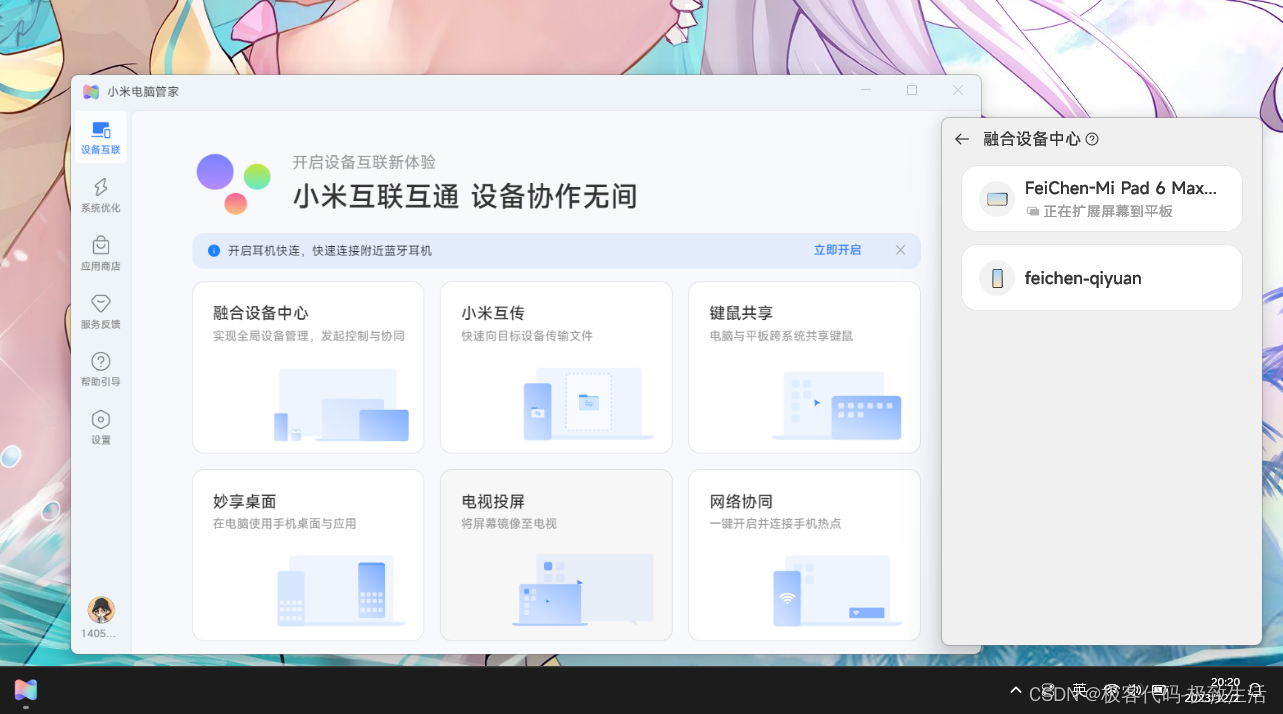Click the phone icon of feichen-qiyuan
The width and height of the screenshot is (1283, 714).
997,278
